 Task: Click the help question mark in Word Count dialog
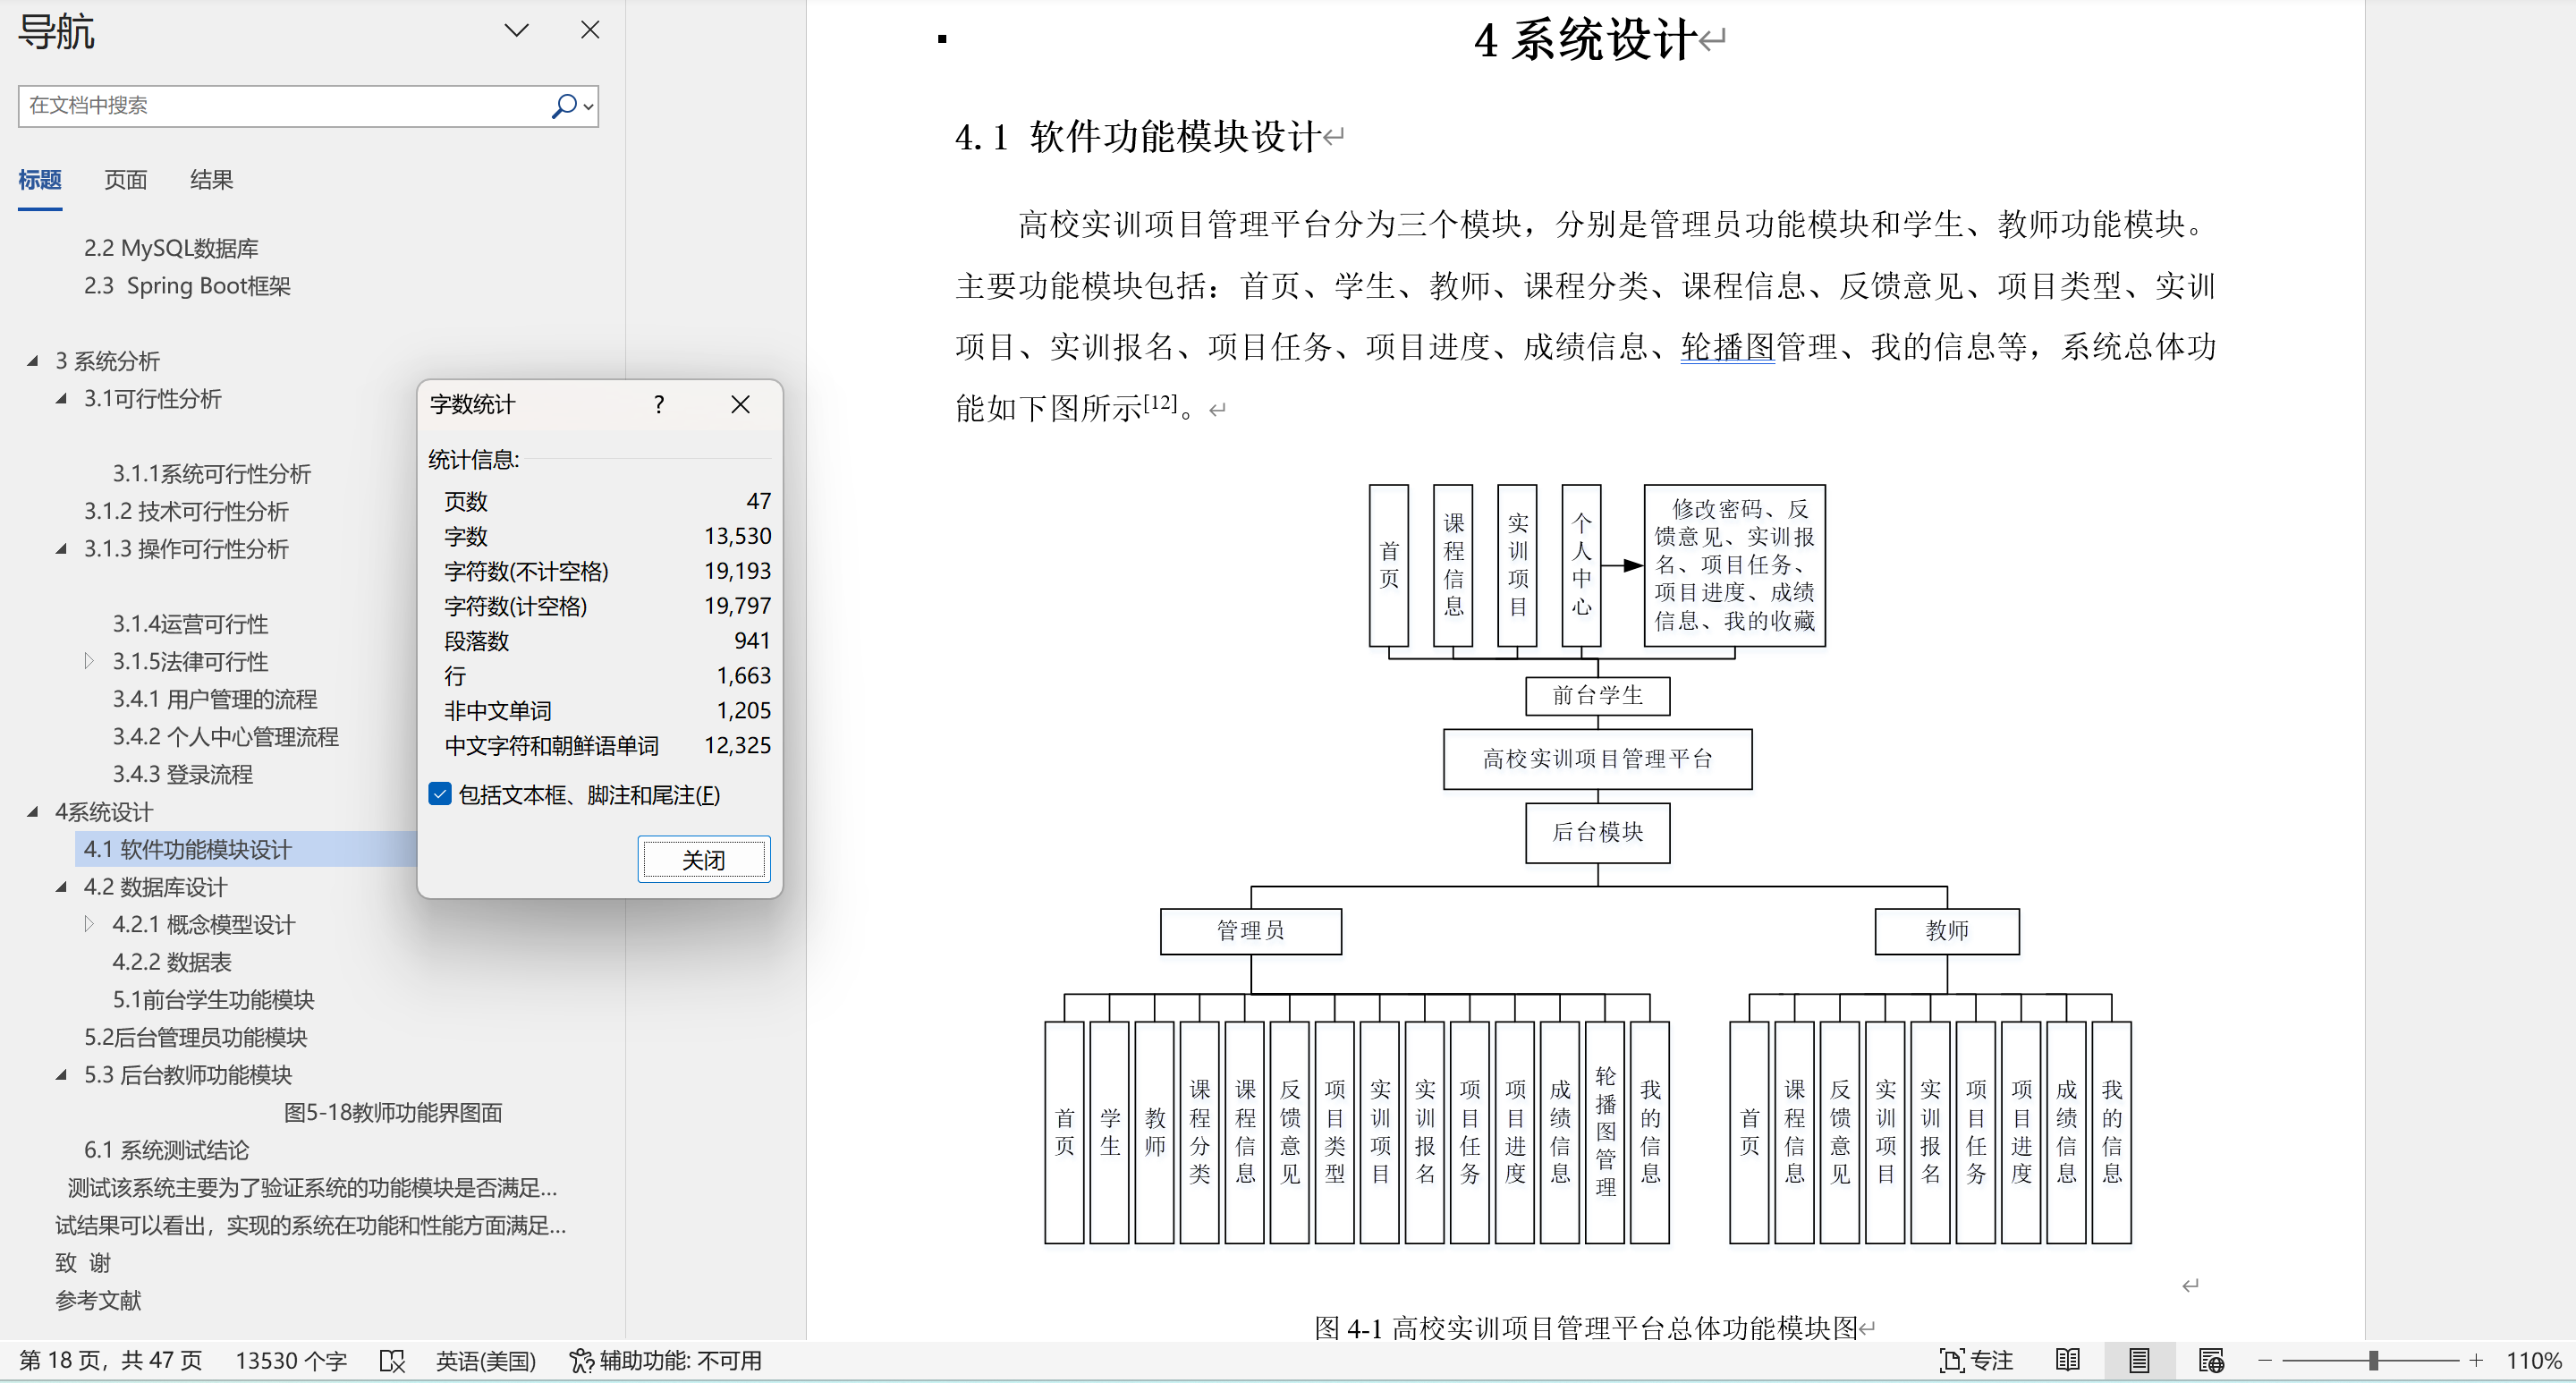click(x=659, y=404)
